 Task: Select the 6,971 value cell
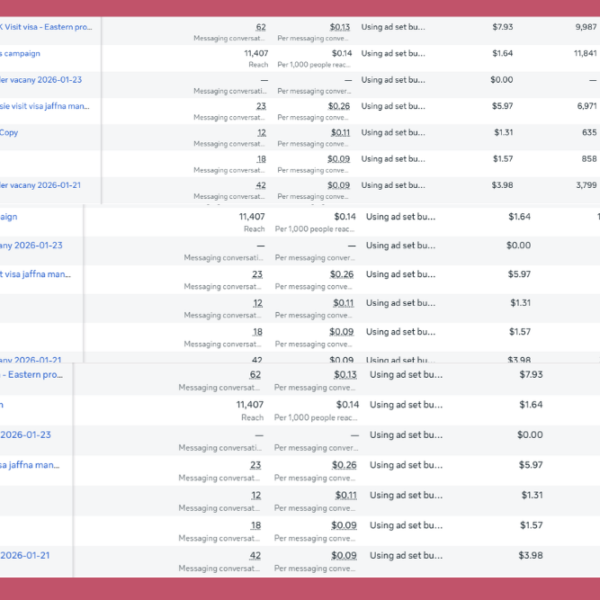[x=584, y=105]
